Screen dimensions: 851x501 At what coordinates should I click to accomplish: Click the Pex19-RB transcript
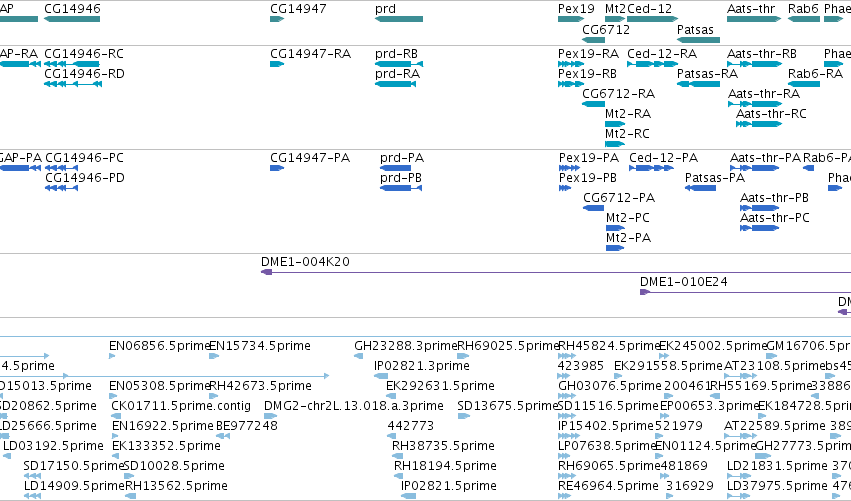pos(571,84)
